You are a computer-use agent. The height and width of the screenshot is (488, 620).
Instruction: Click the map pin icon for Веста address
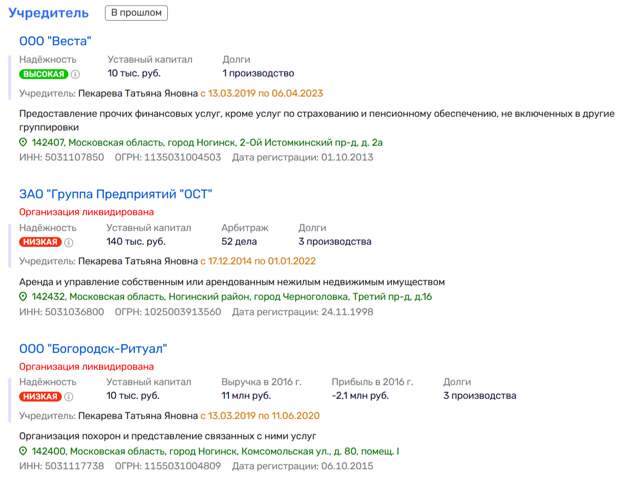point(24,143)
